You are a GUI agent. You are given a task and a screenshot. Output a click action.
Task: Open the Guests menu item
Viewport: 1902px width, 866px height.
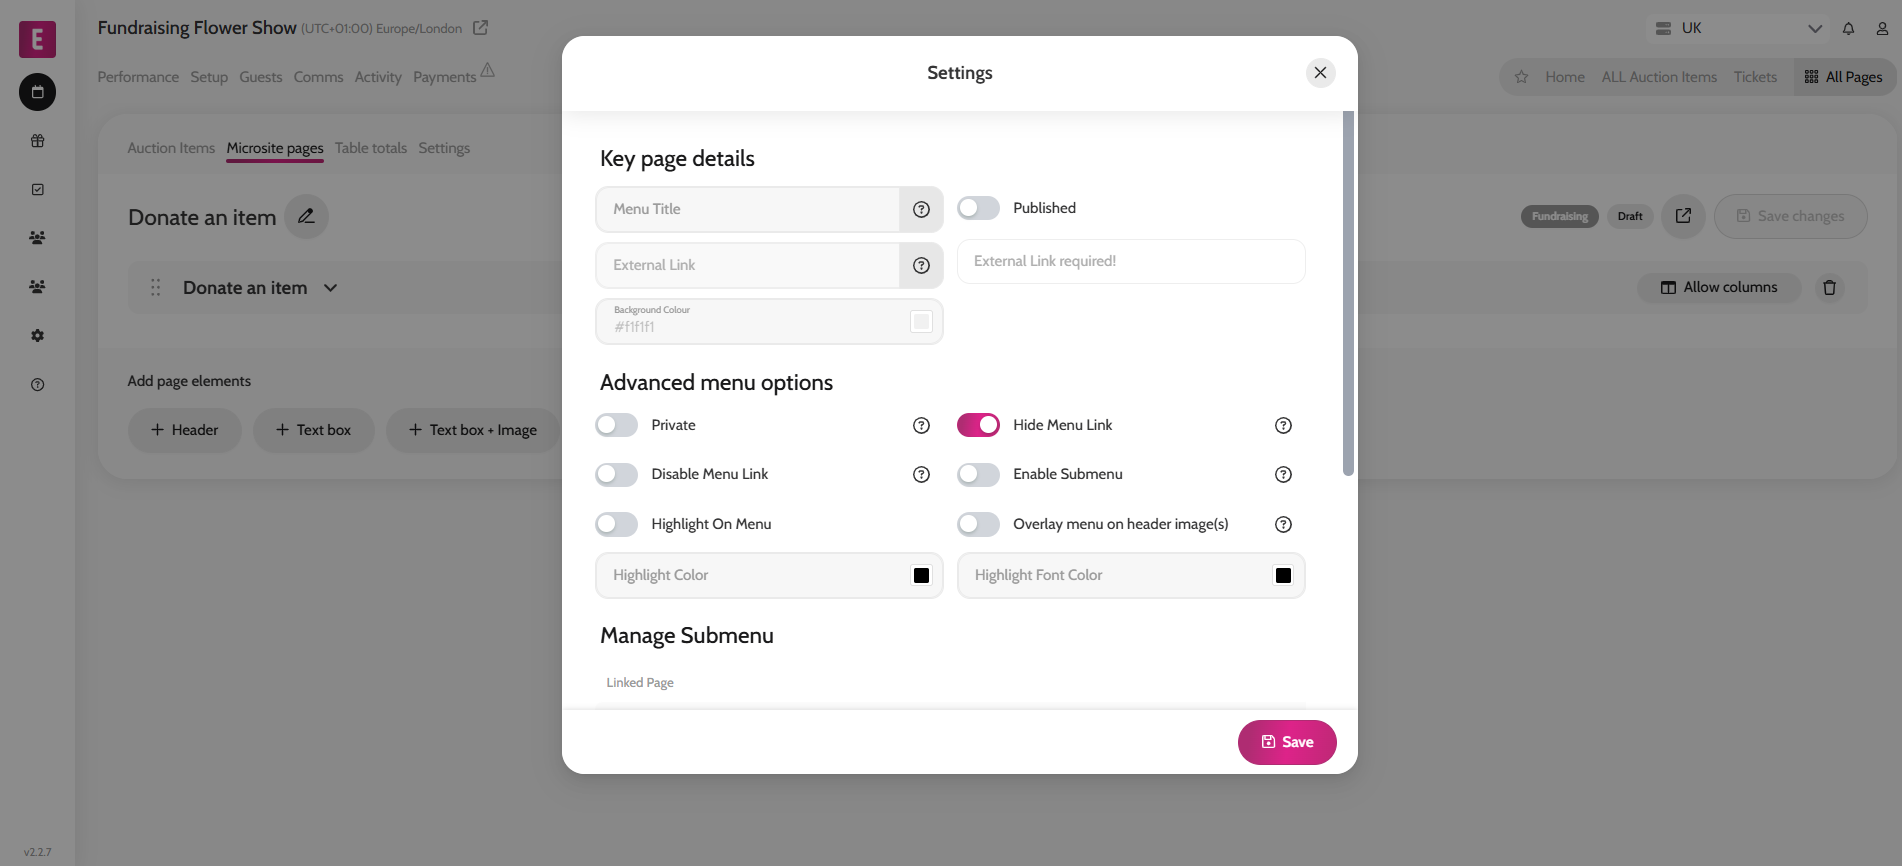click(260, 77)
